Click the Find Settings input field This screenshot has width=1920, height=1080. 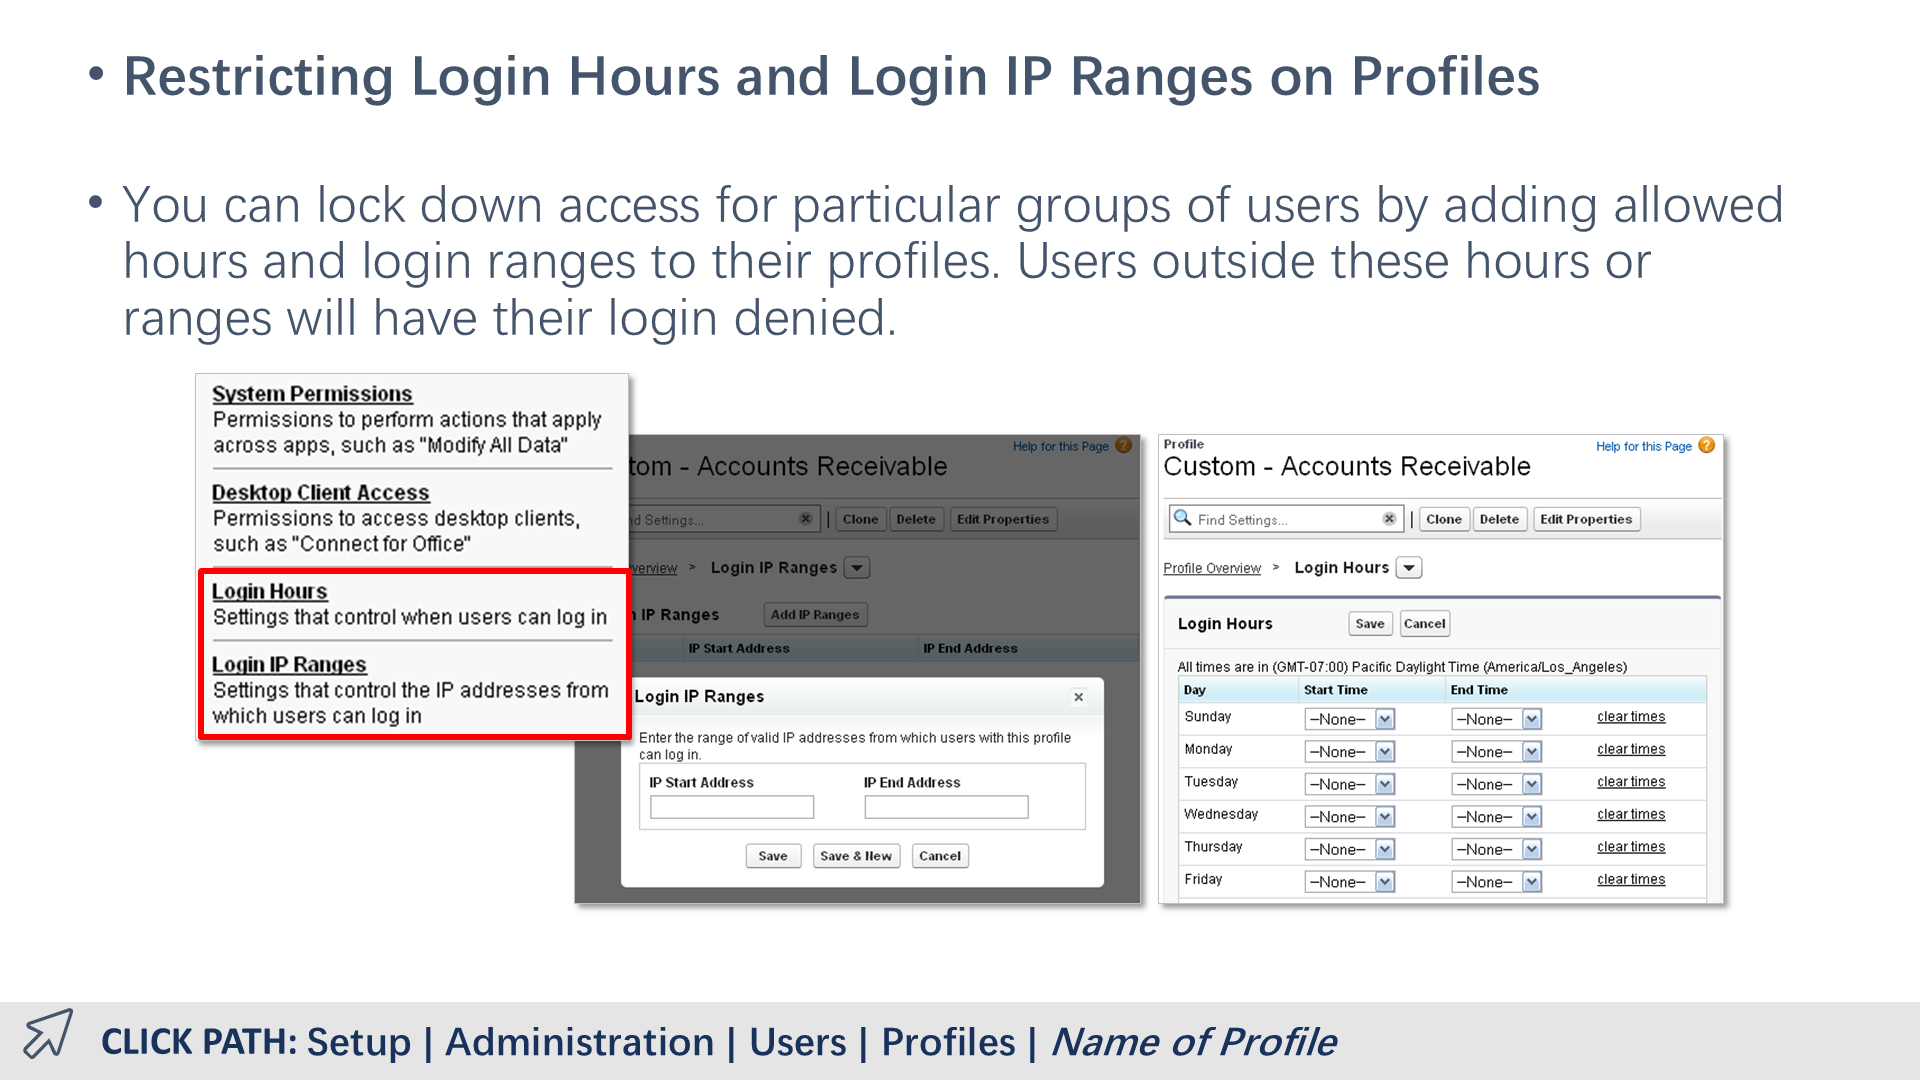pyautogui.click(x=1286, y=520)
